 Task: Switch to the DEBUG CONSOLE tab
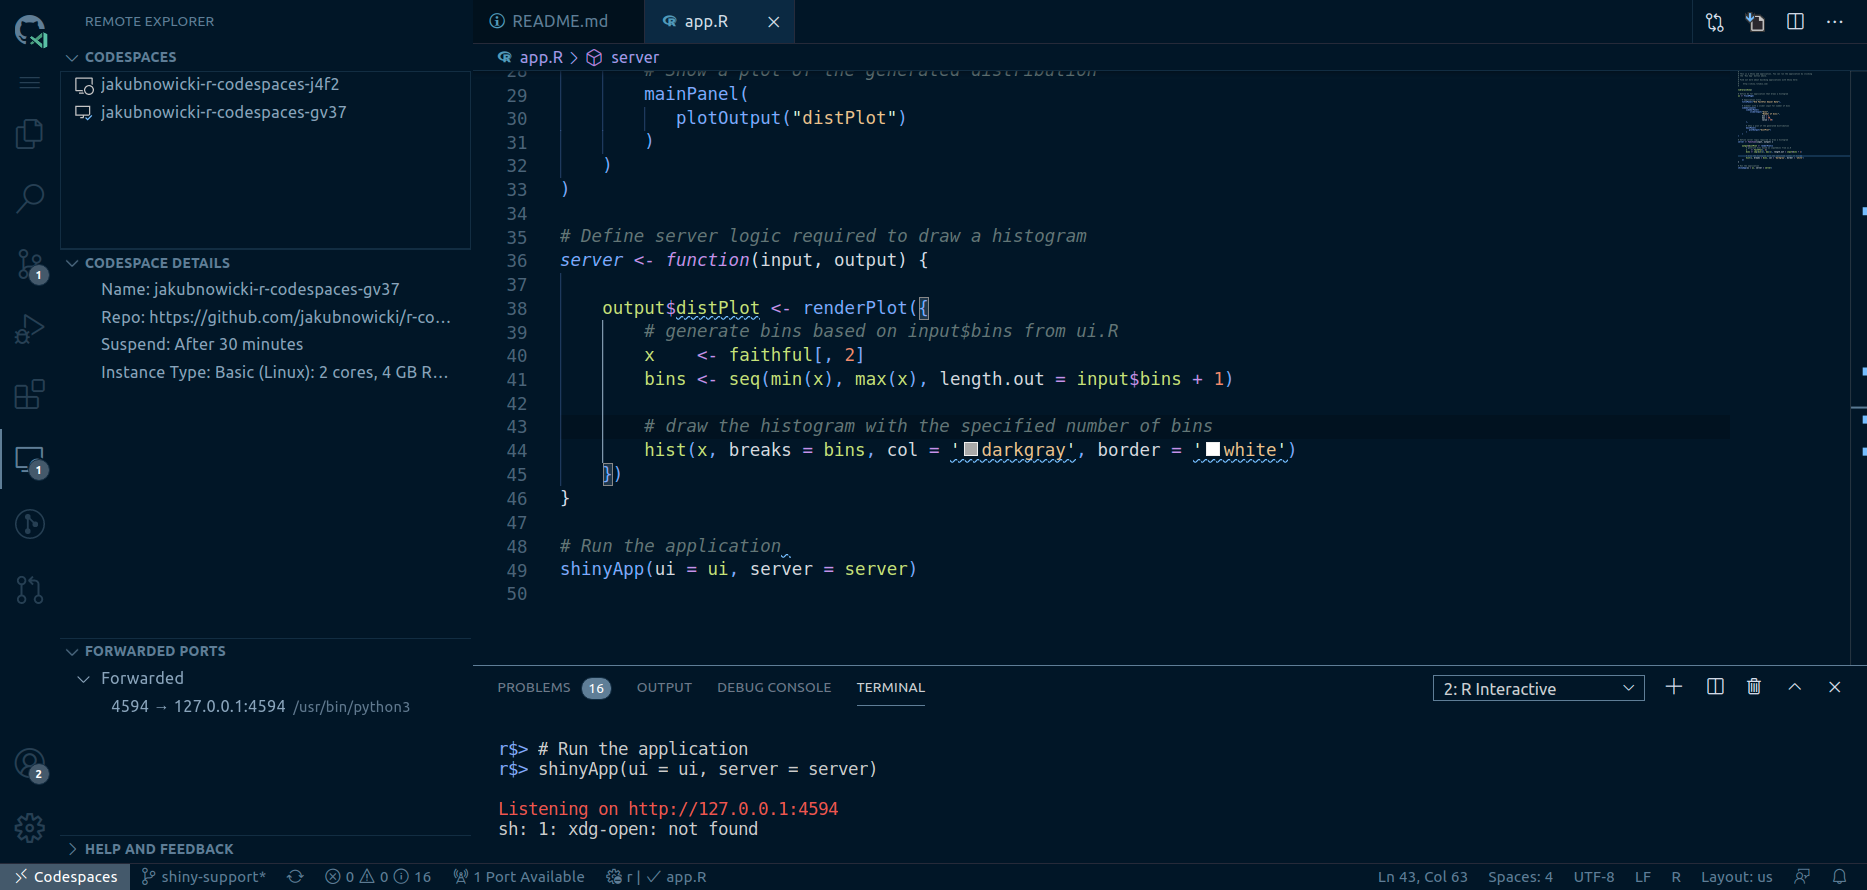point(774,688)
